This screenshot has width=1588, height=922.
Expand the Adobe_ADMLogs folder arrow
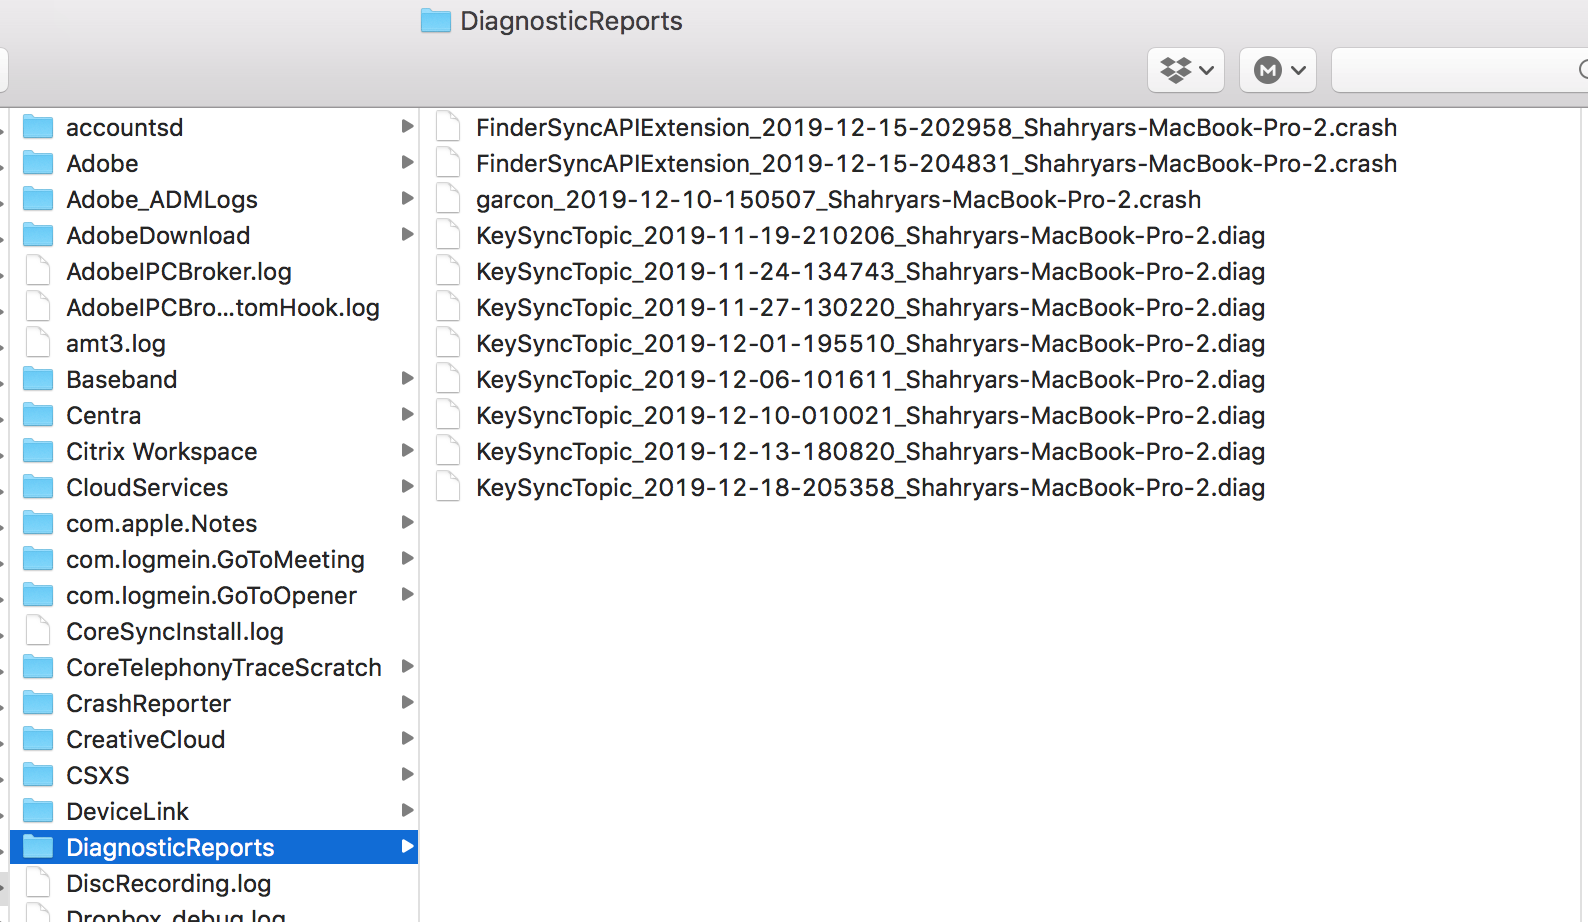coord(407,198)
